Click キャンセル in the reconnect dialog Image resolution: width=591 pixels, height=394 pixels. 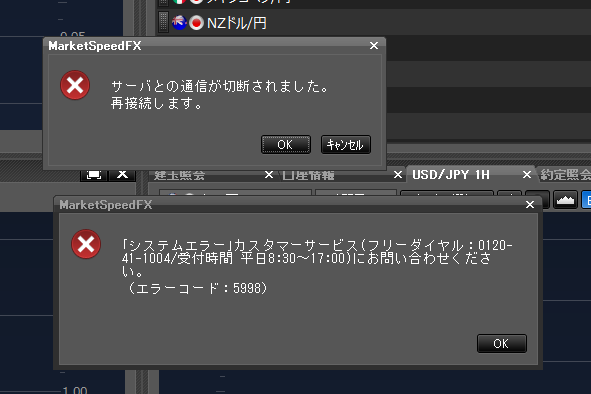[346, 144]
